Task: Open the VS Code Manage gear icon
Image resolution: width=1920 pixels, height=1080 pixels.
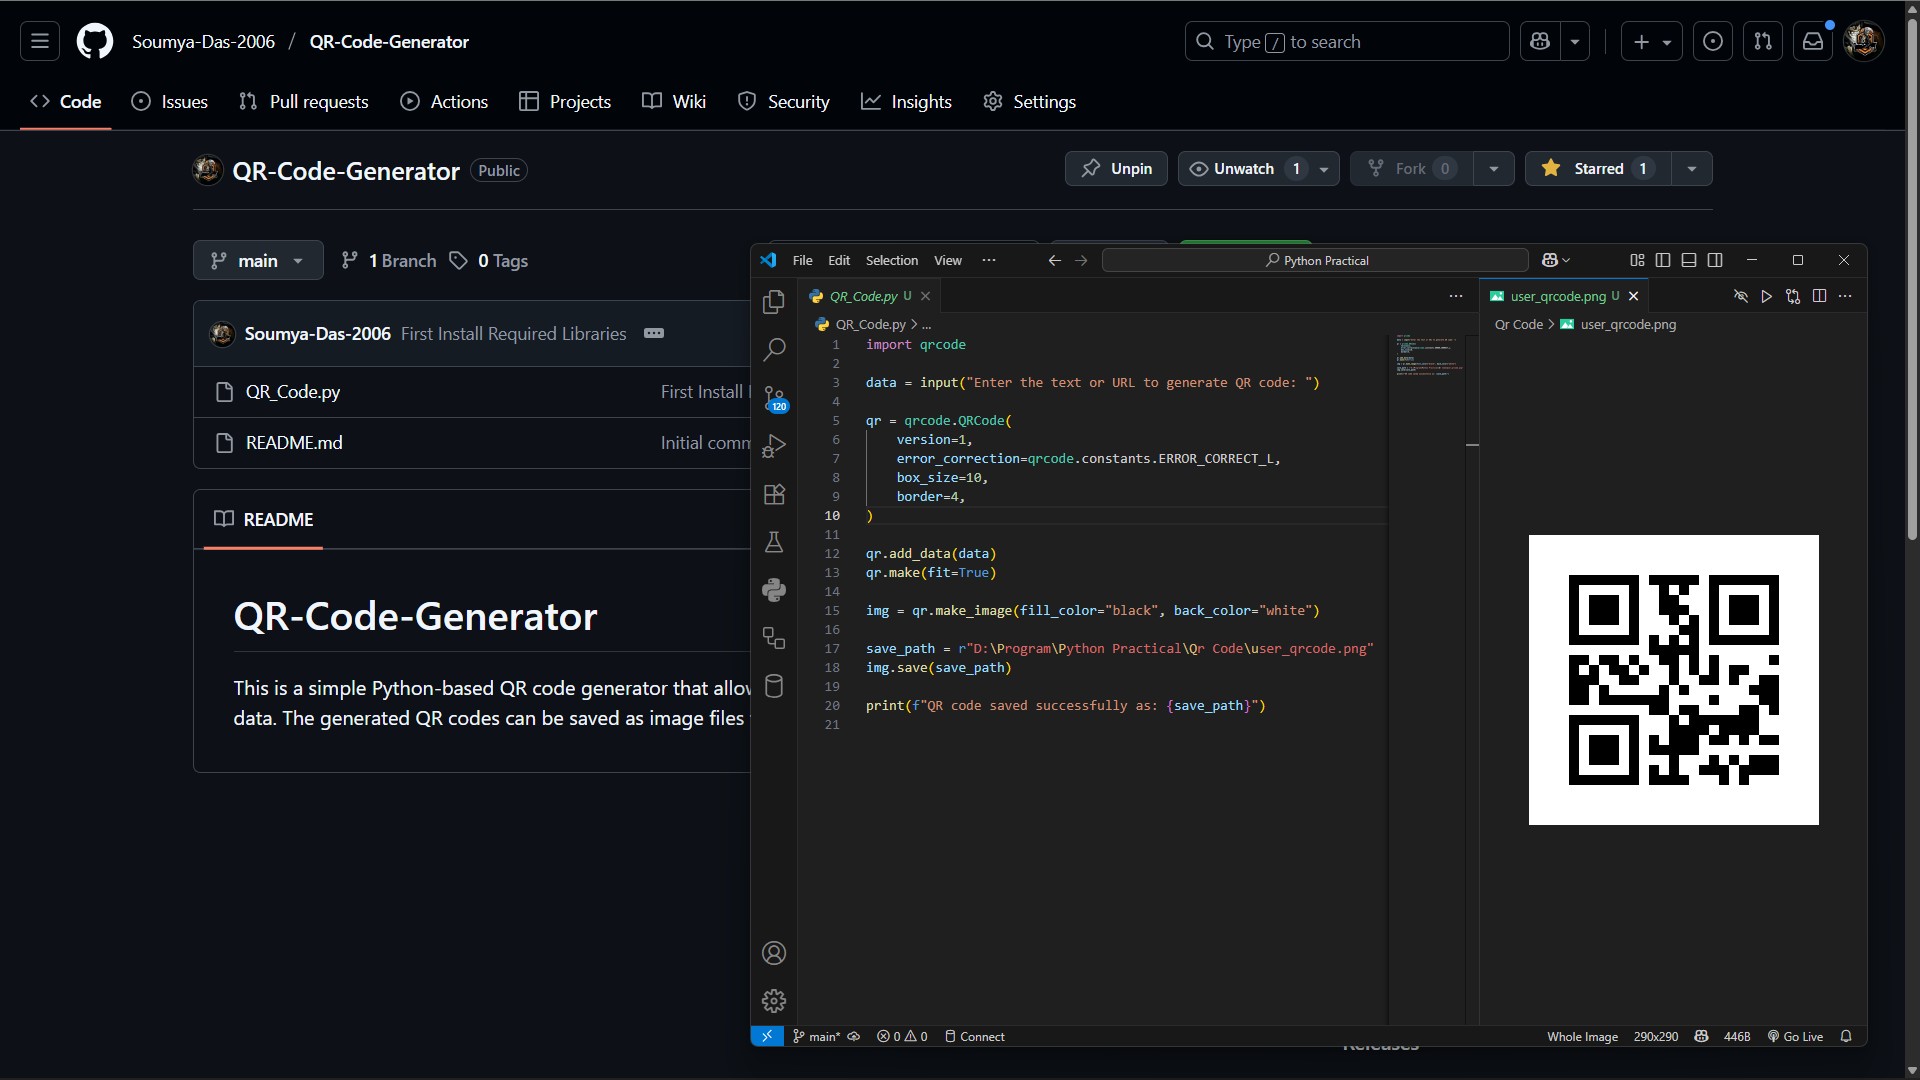Action: click(774, 1001)
